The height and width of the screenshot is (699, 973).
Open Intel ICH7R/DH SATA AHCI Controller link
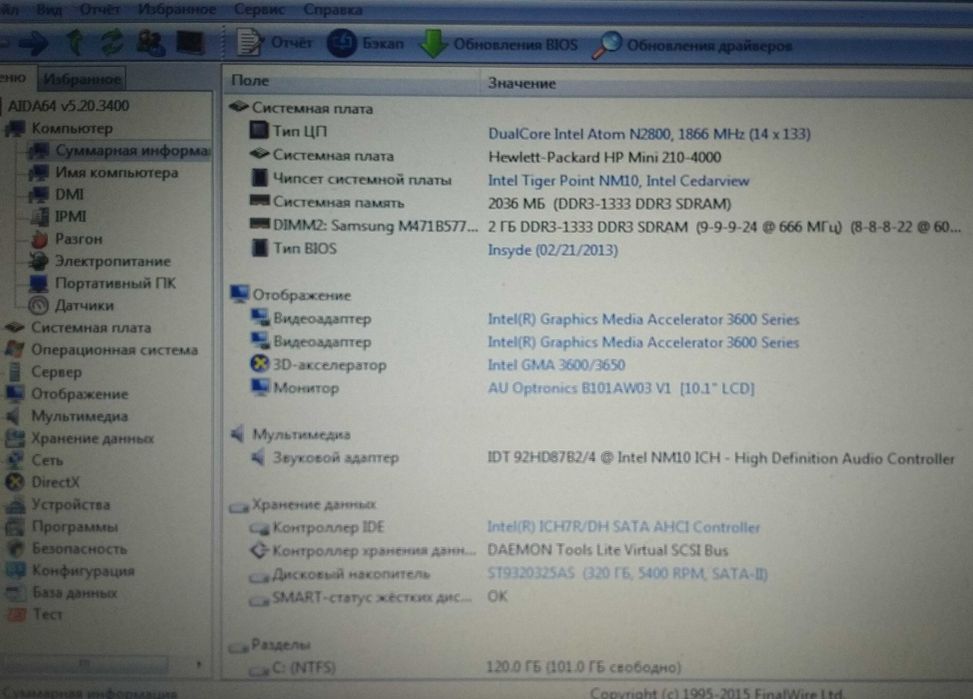tap(624, 527)
